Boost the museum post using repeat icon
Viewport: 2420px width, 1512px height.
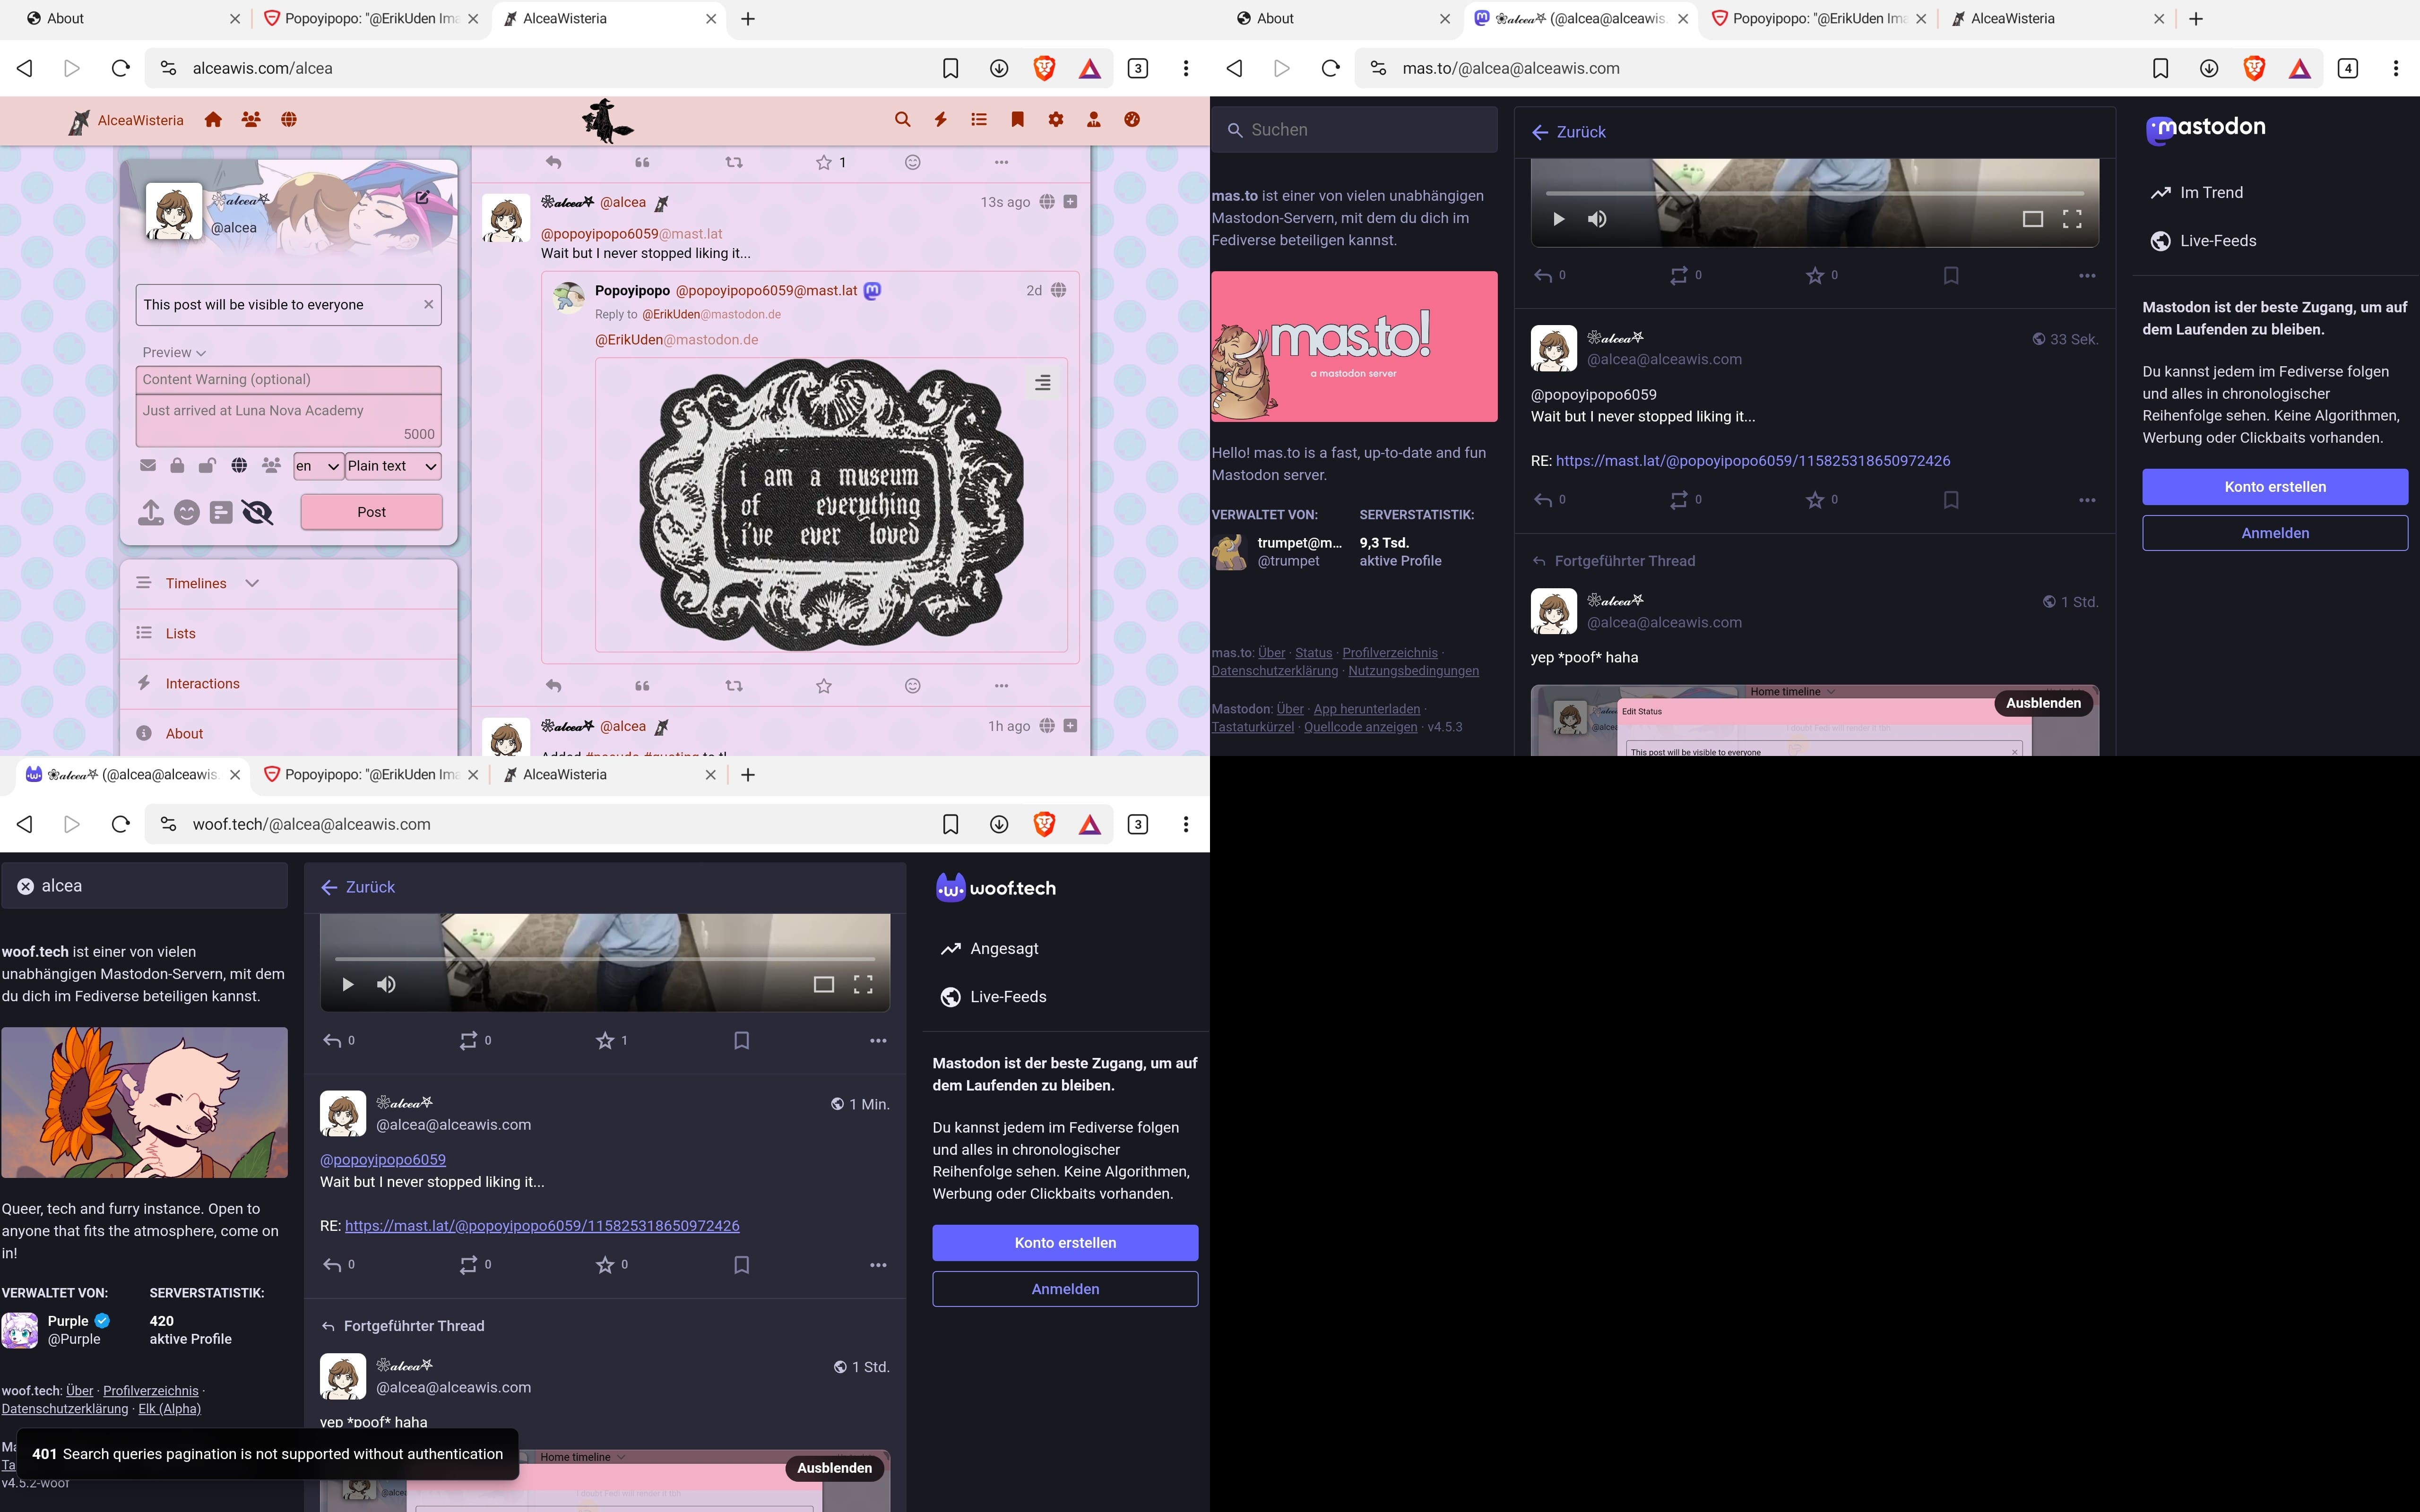click(733, 686)
